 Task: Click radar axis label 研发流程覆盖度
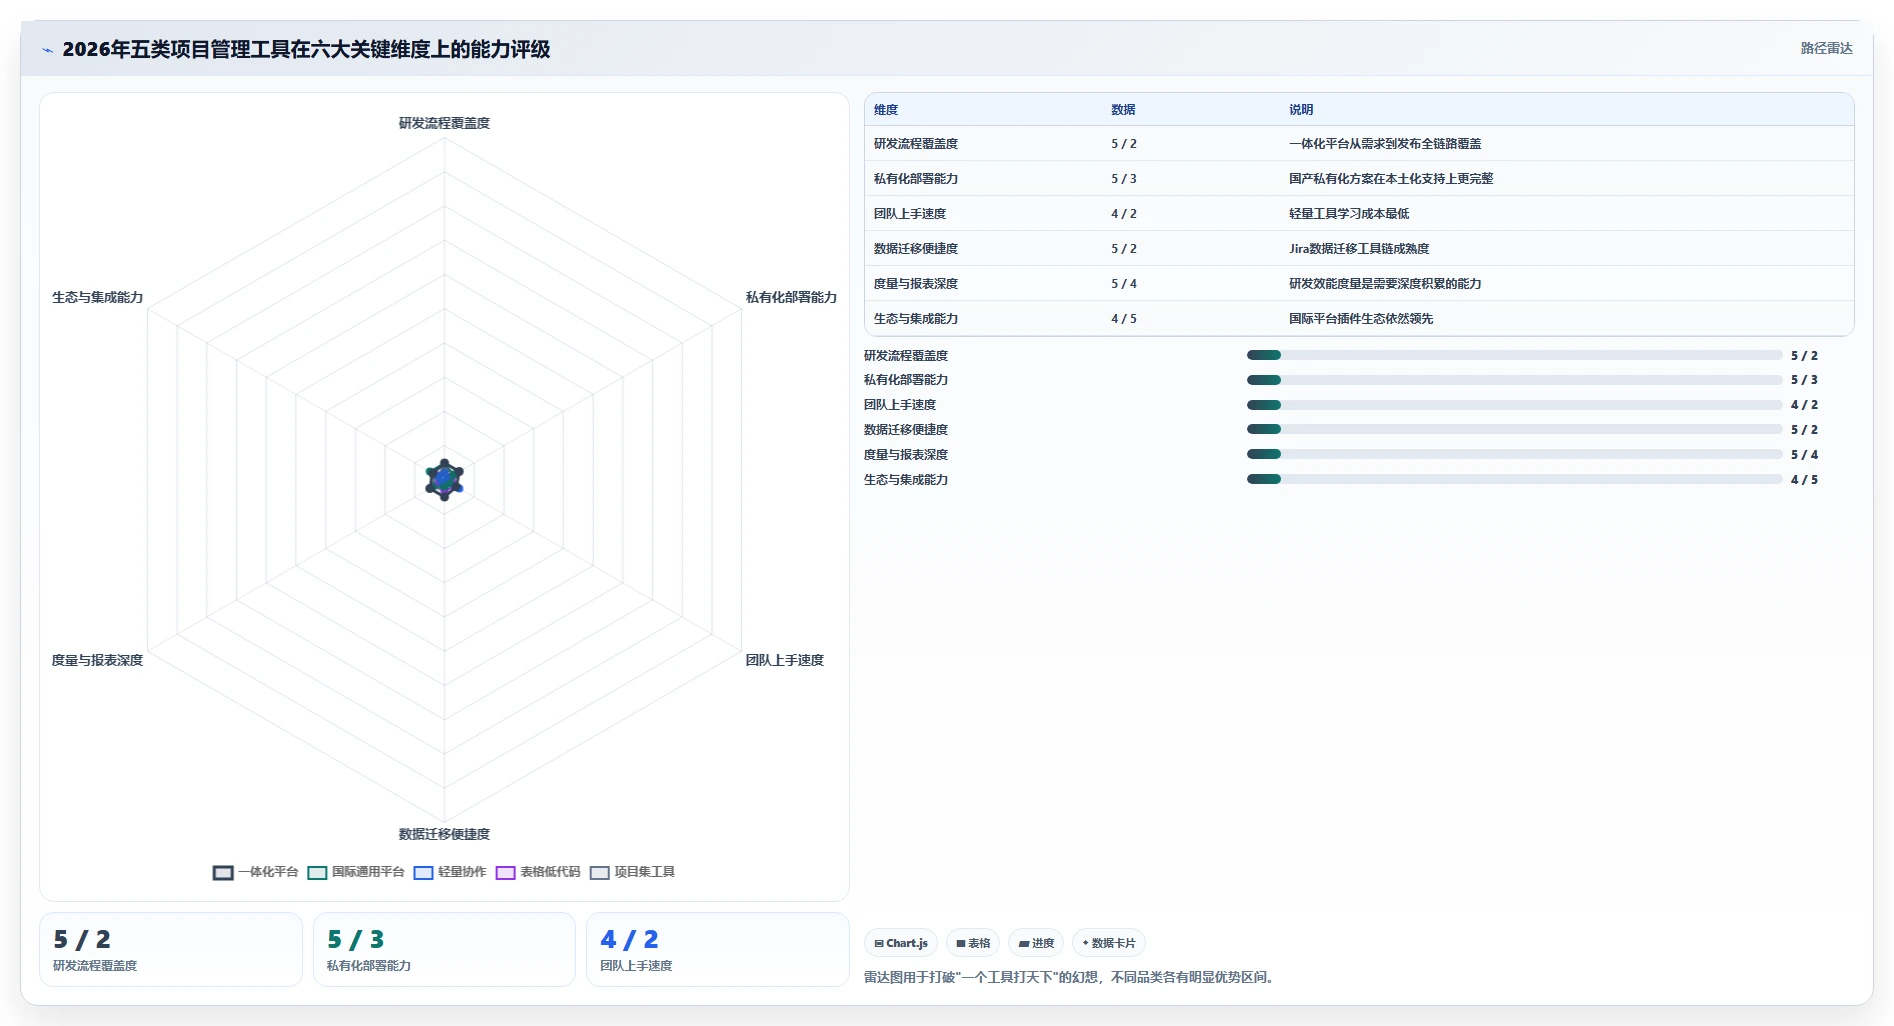[444, 123]
